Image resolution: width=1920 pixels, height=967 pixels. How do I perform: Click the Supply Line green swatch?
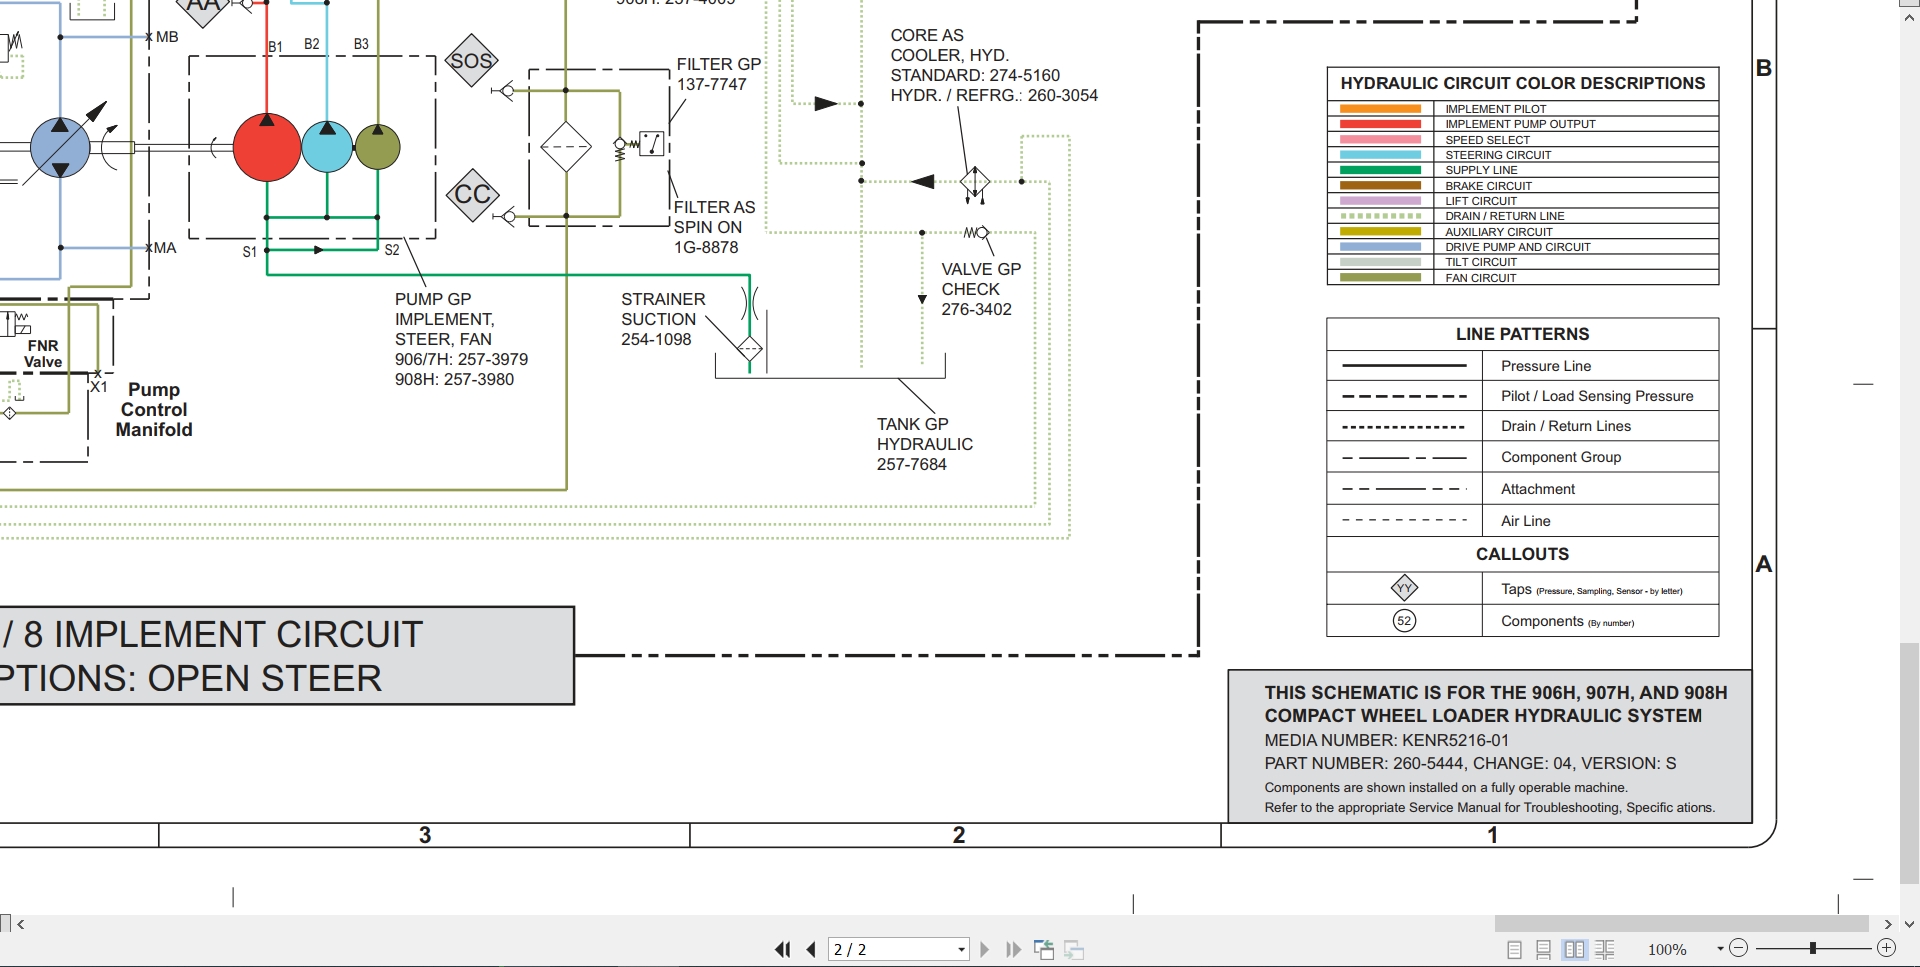(1380, 170)
